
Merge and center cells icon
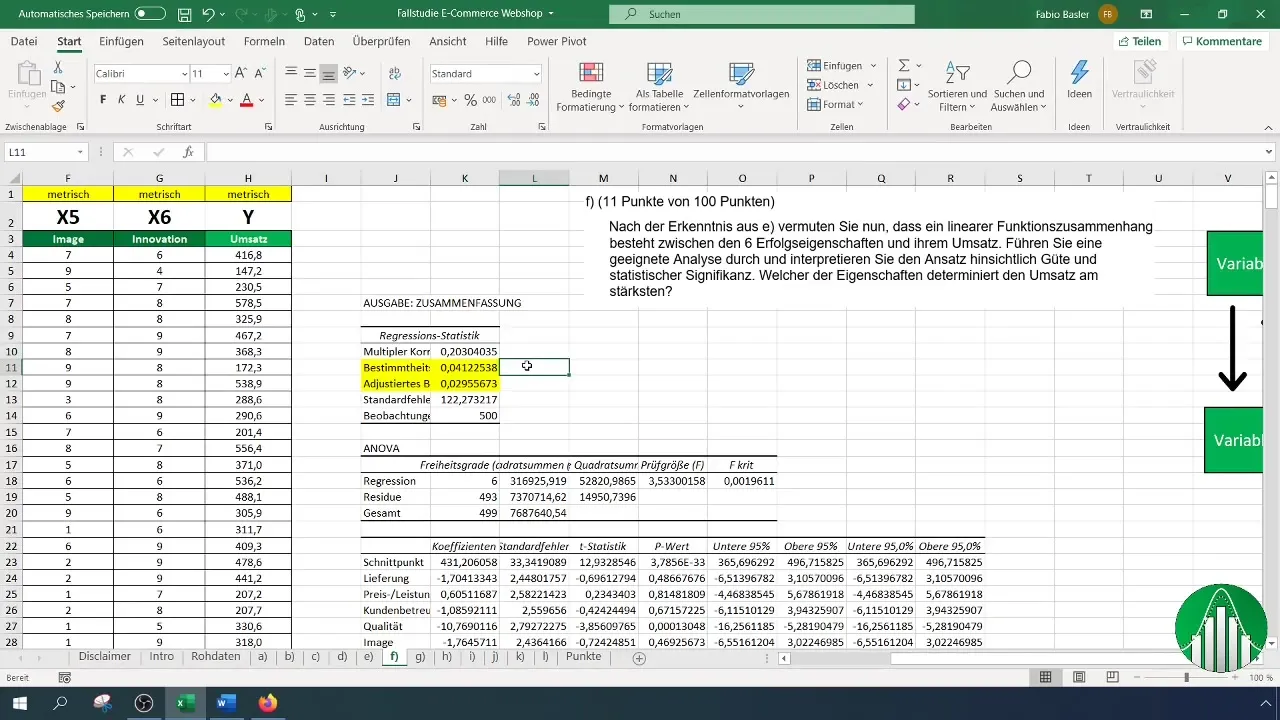[x=393, y=100]
